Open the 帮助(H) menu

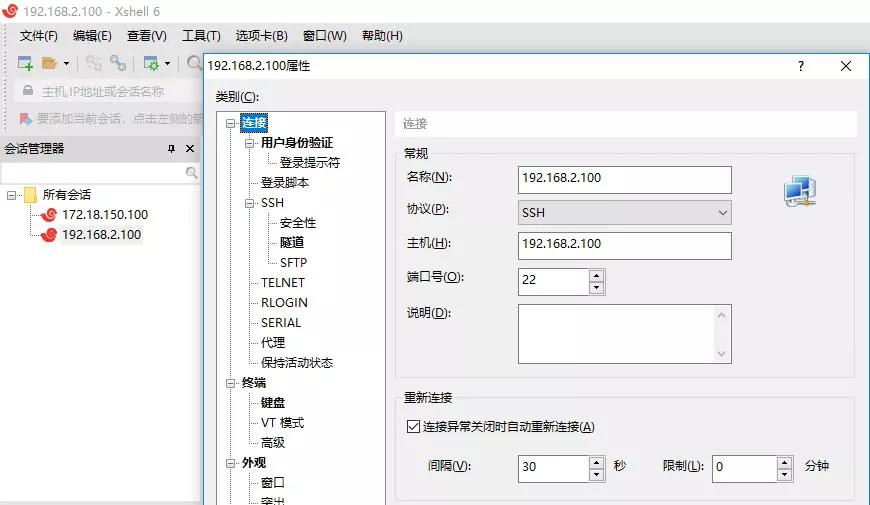click(x=382, y=36)
